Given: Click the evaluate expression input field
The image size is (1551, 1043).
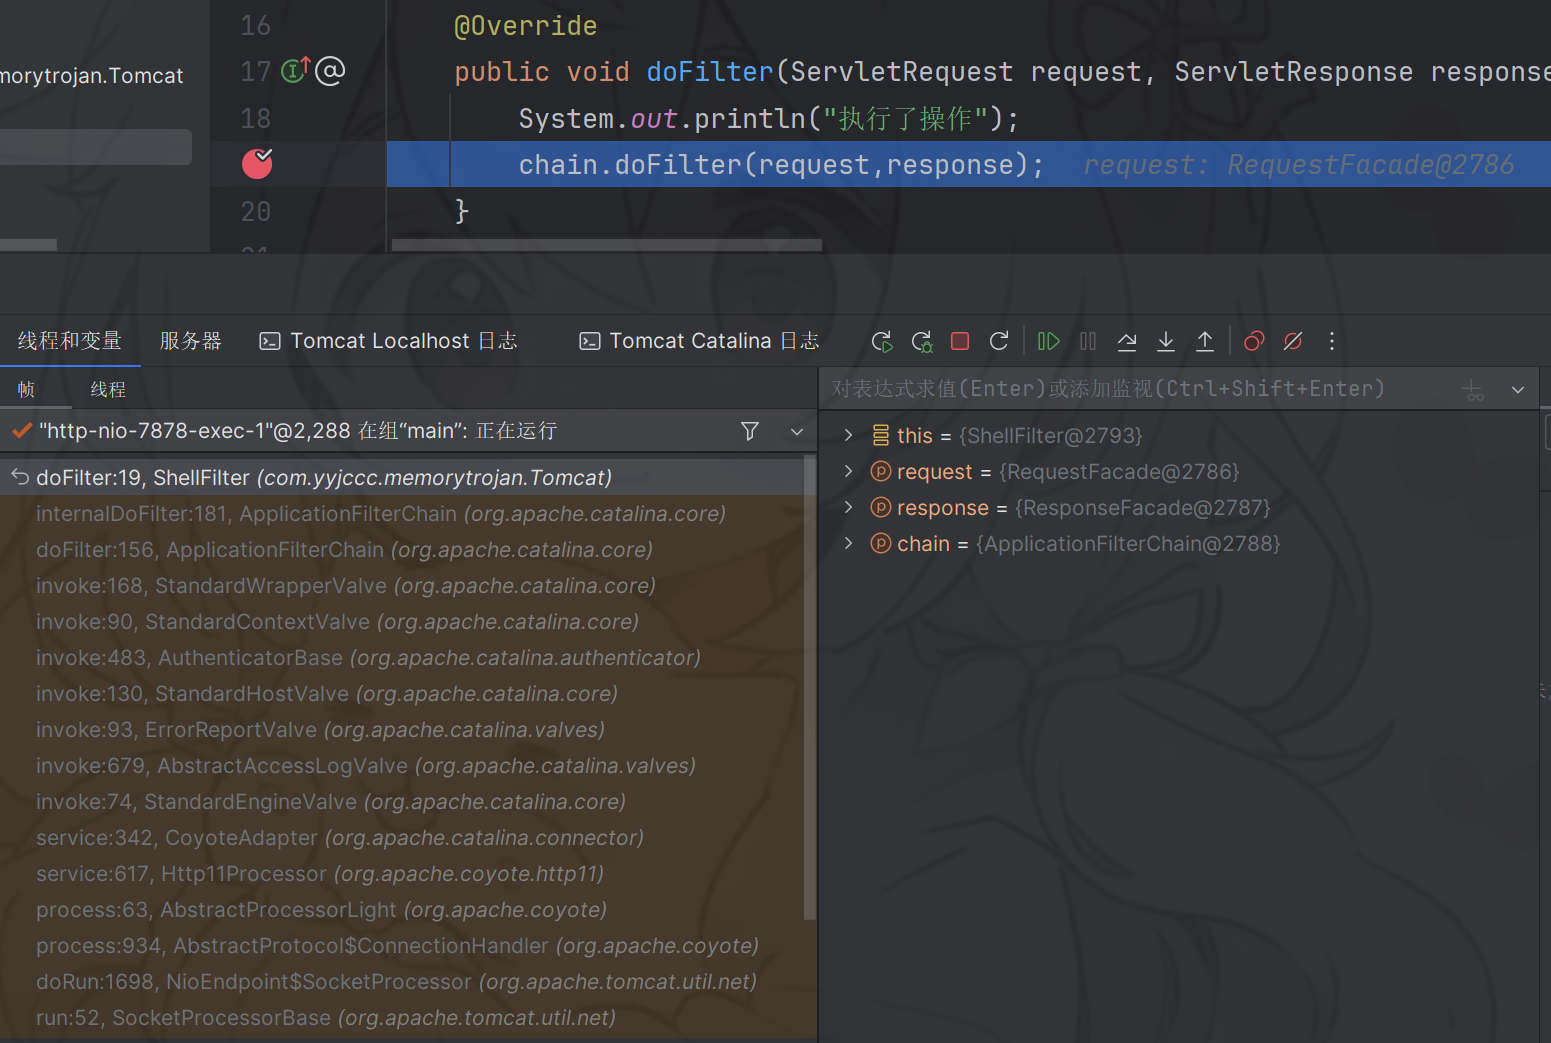Looking at the screenshot, I should point(1130,389).
